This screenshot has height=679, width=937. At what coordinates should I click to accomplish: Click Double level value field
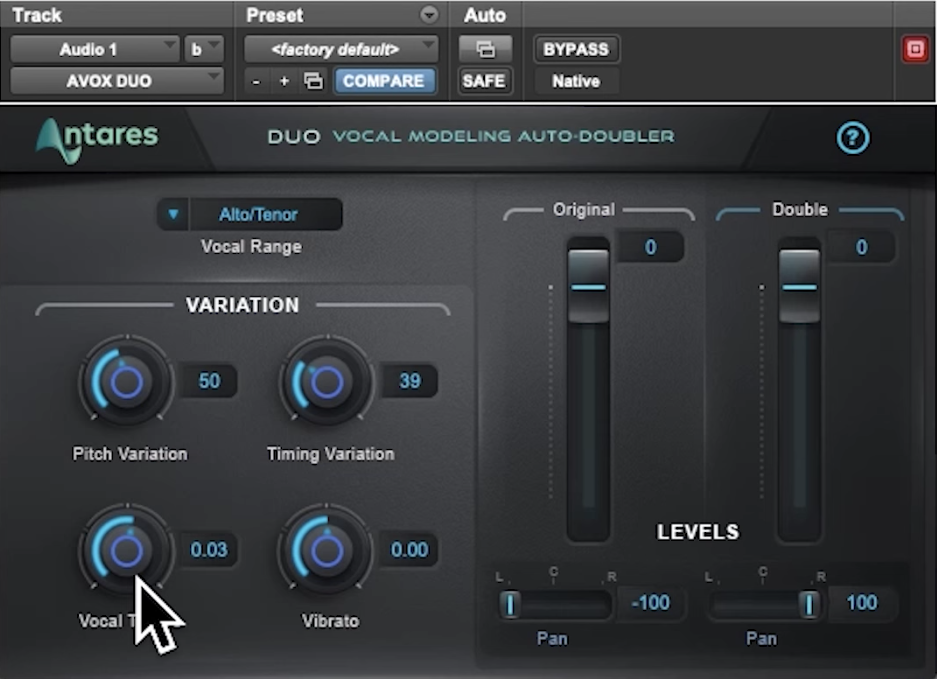point(861,247)
